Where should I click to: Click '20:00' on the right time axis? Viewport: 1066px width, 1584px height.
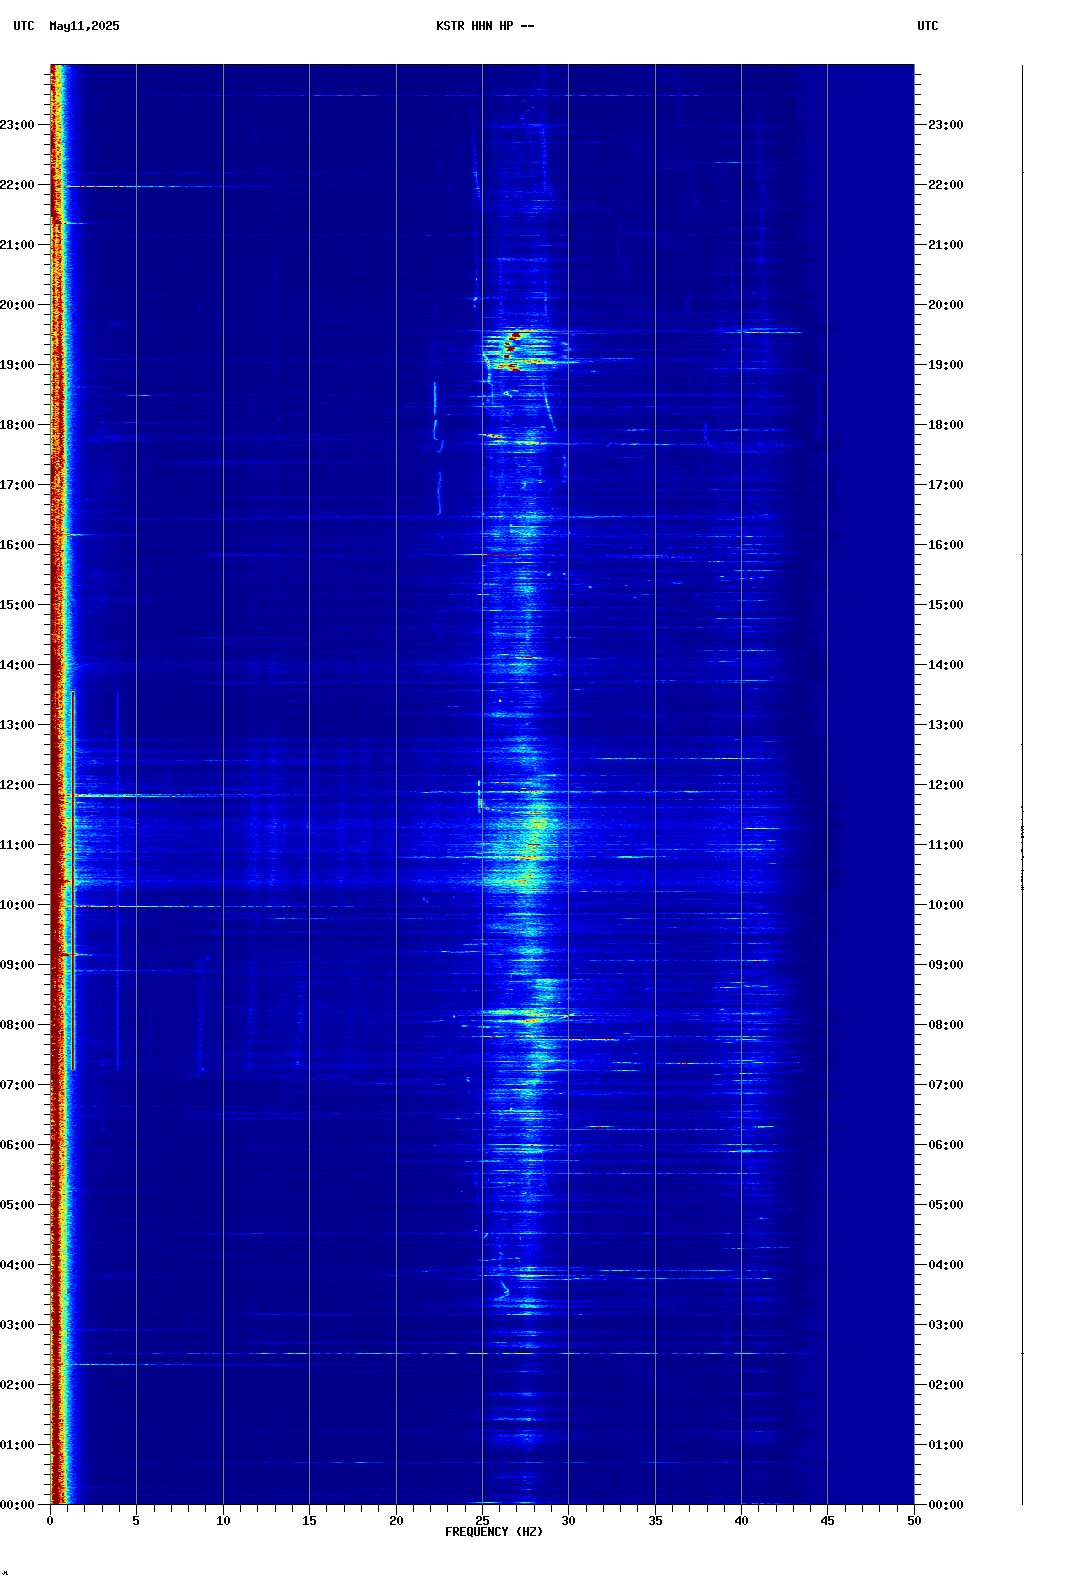pyautogui.click(x=946, y=305)
